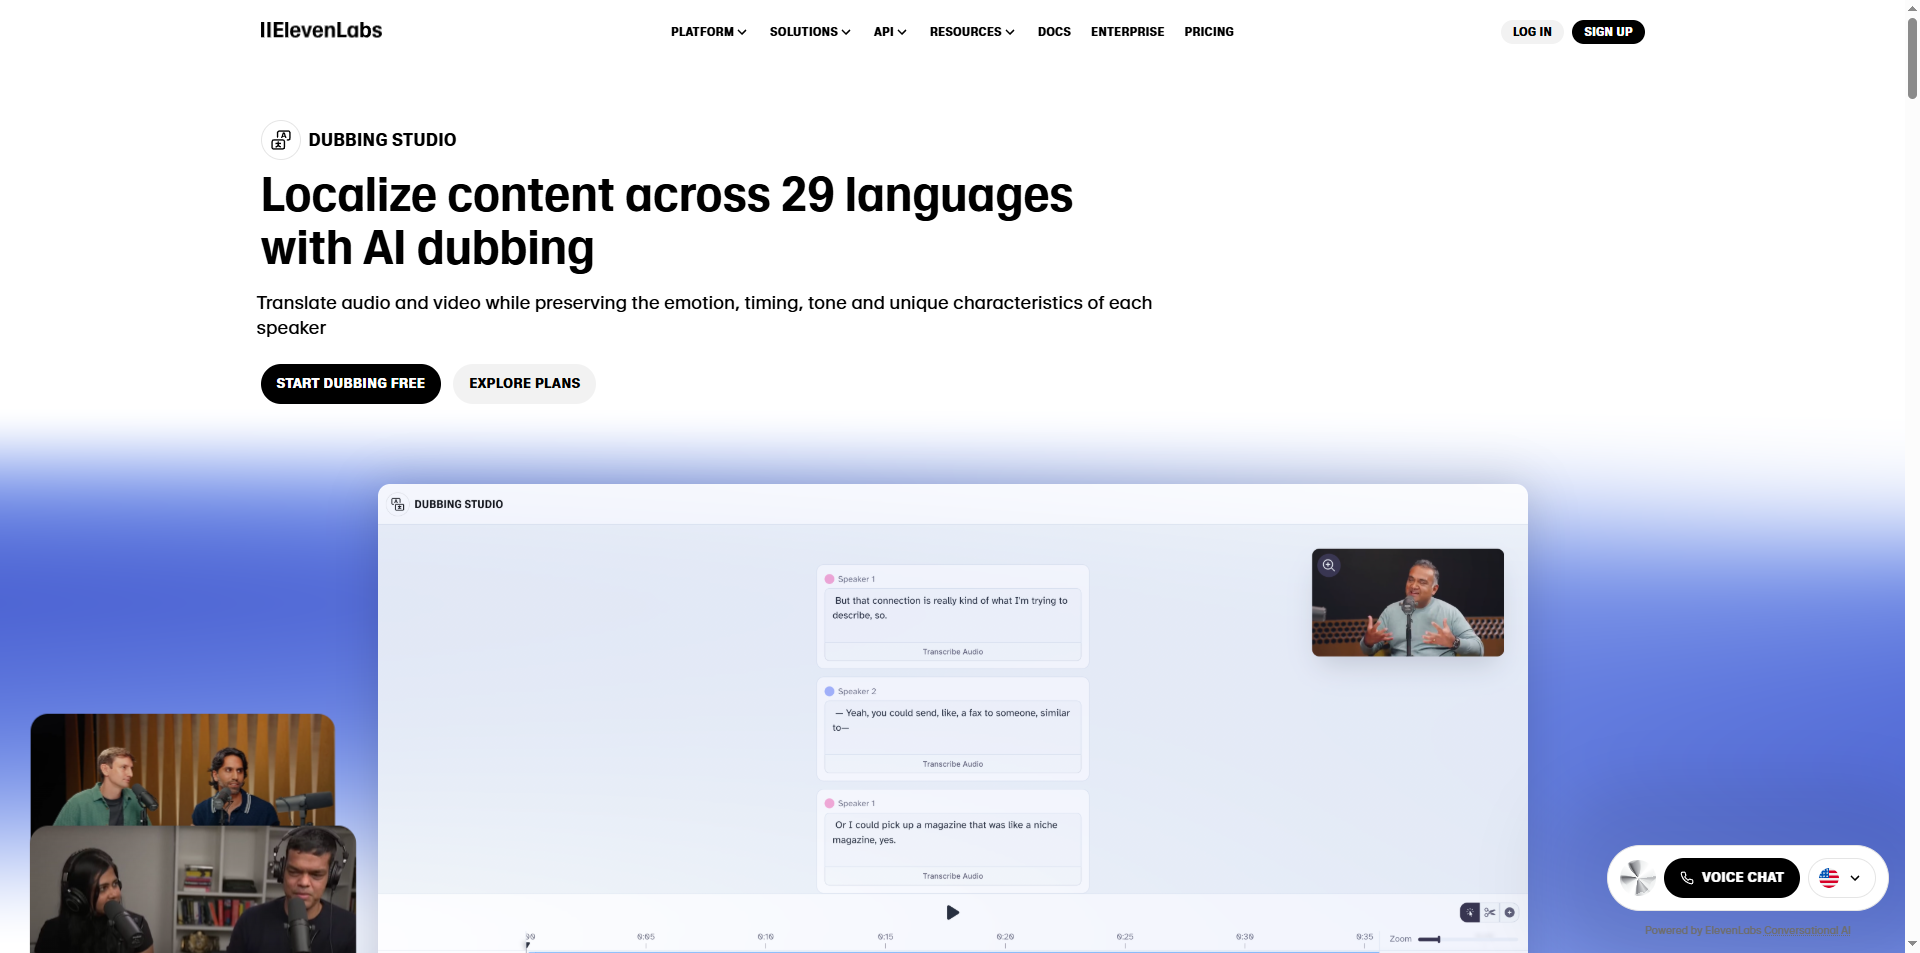Open the Powered by ElevenLabs Conversational AI link

pyautogui.click(x=1746, y=929)
